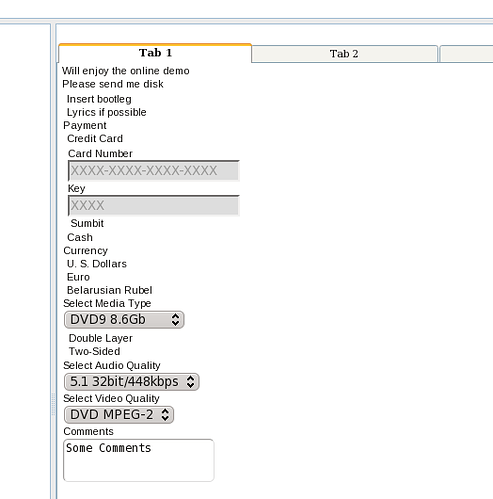
Task: Choose Belarusian Rubel currency
Action: click(x=110, y=290)
